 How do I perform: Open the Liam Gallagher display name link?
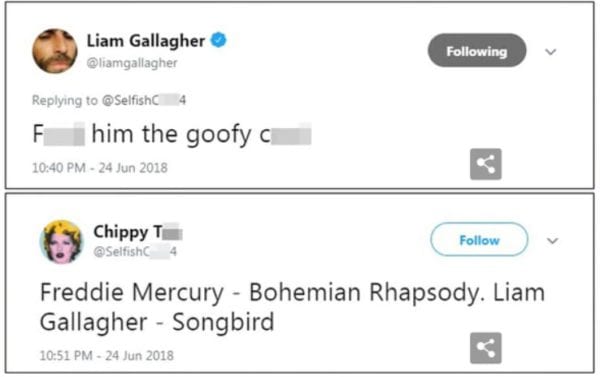click(x=146, y=41)
